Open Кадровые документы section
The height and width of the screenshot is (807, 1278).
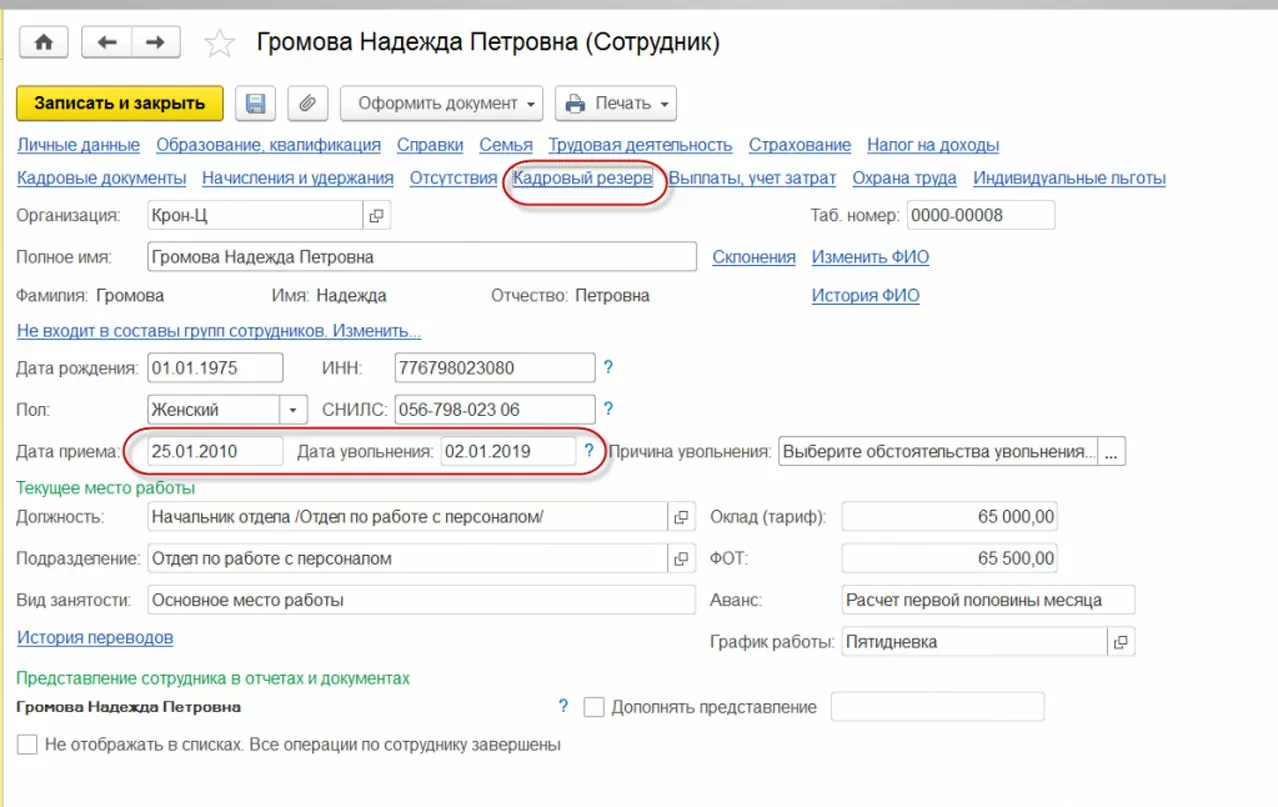102,178
